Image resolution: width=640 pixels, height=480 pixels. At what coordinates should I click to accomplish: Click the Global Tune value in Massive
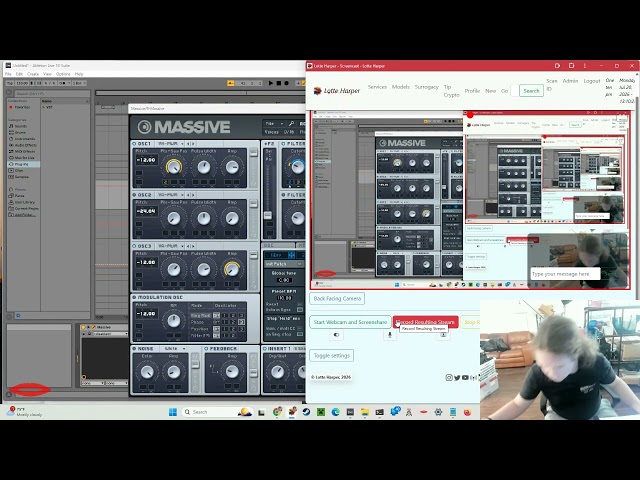point(284,280)
